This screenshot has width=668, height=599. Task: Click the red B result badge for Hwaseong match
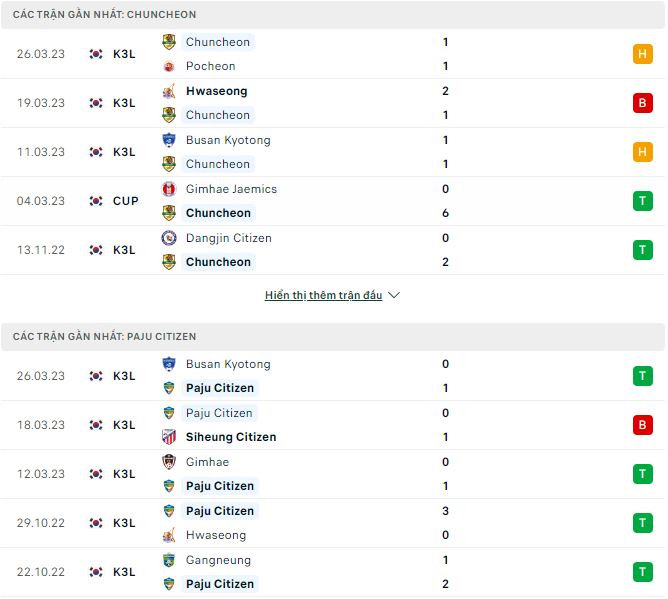[x=642, y=103]
